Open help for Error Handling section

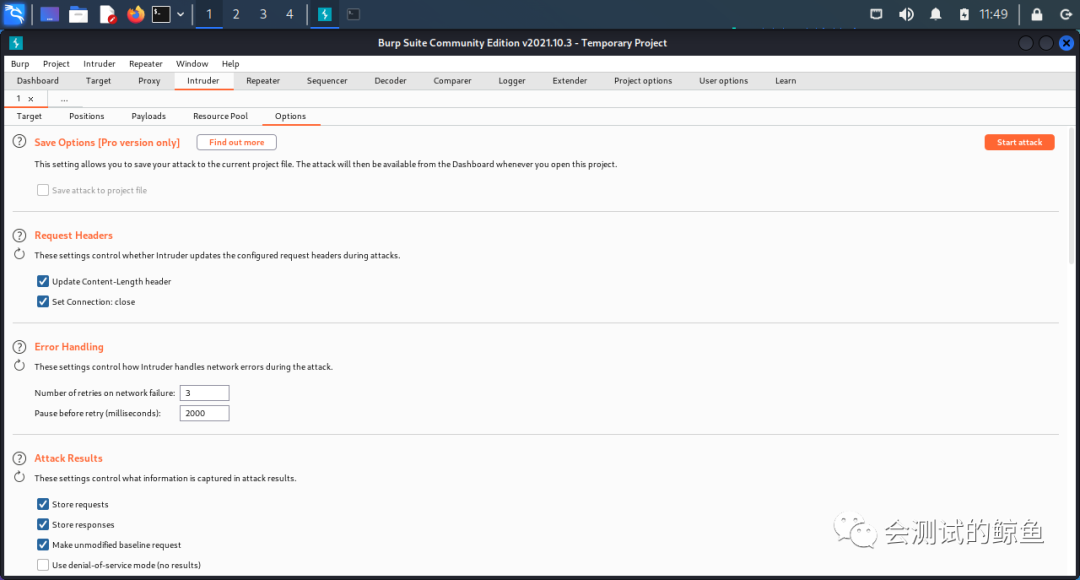point(19,347)
